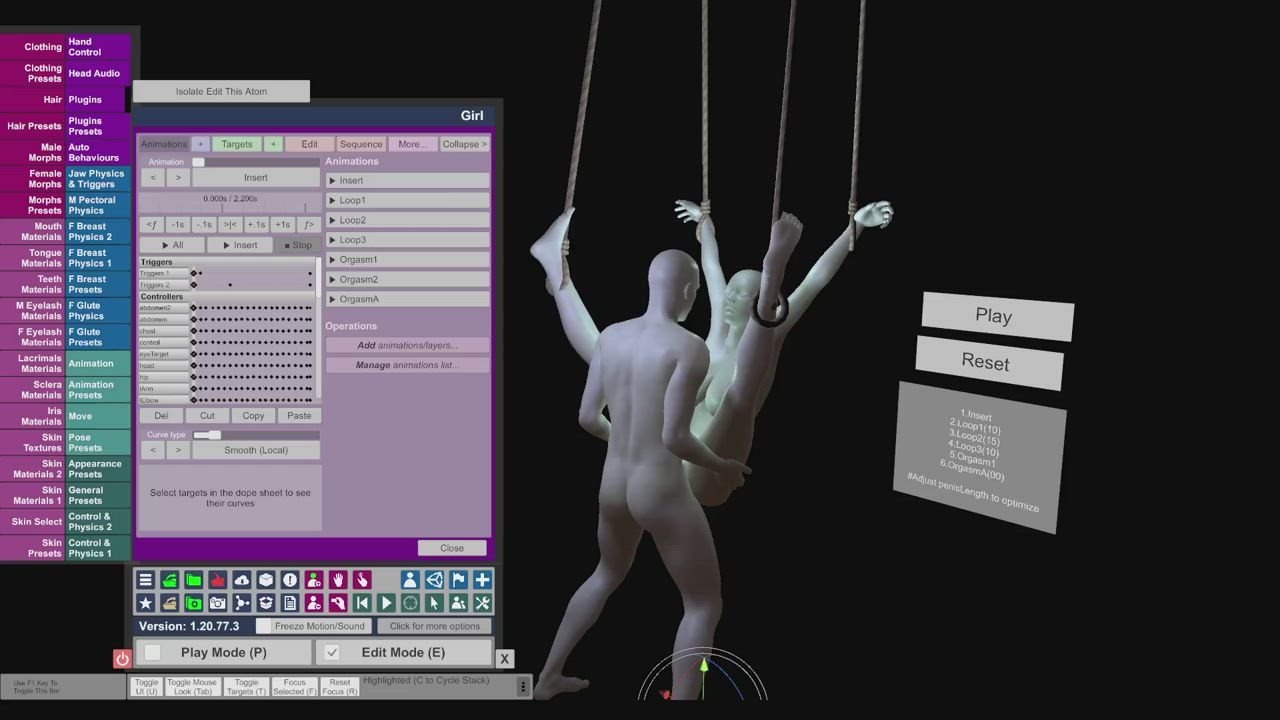Click Isolate Edit This Atom button
Viewport: 1280px width, 720px height.
[221, 91]
